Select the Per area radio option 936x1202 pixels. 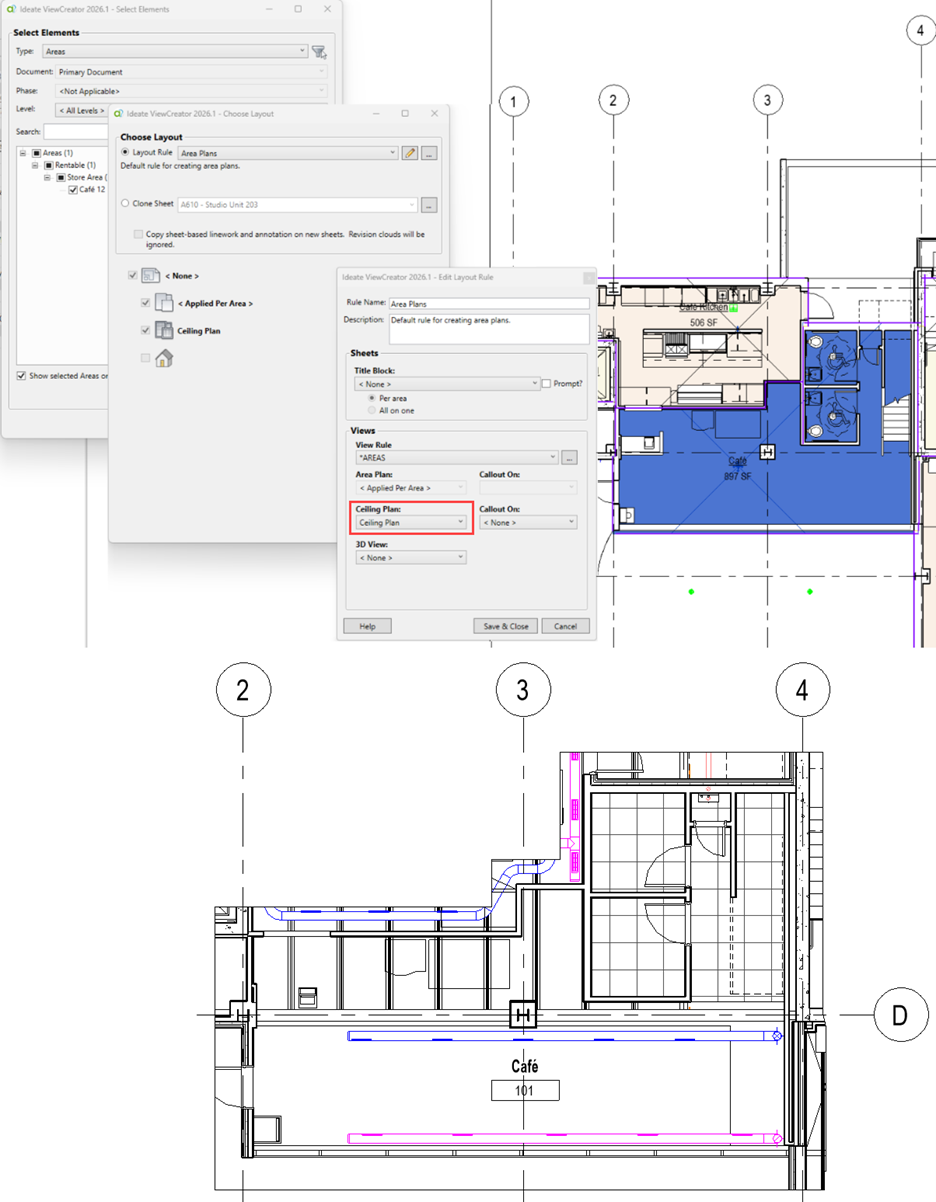pos(372,398)
